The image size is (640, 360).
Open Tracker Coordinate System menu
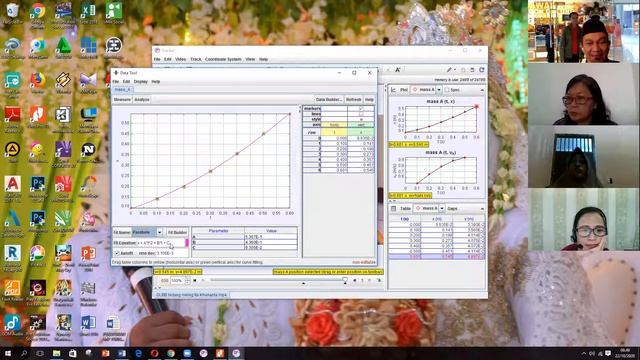point(223,60)
